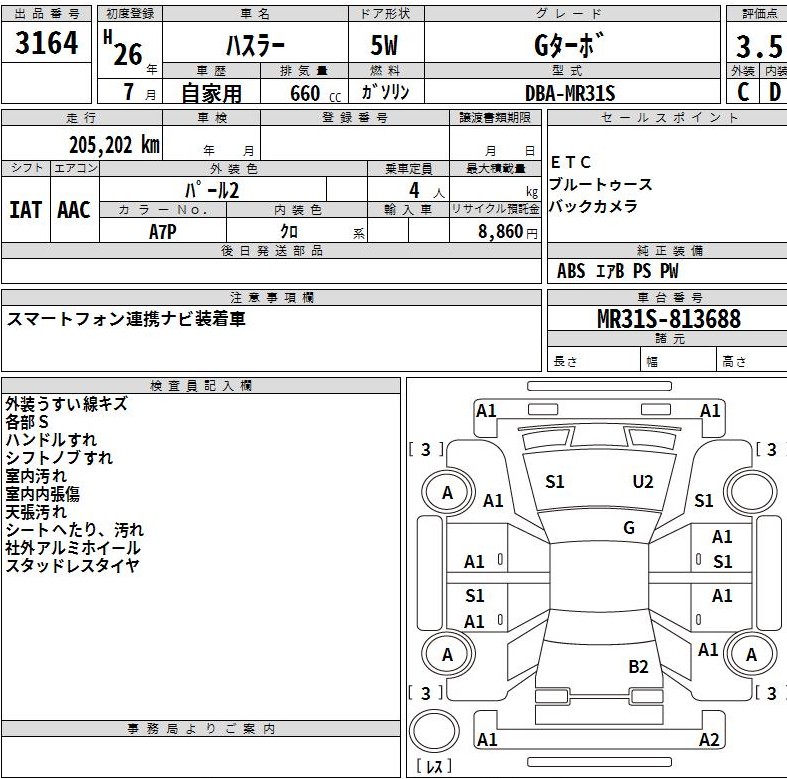This screenshot has width=787, height=779.
Task: Select the registration year H26
Action: coord(125,49)
